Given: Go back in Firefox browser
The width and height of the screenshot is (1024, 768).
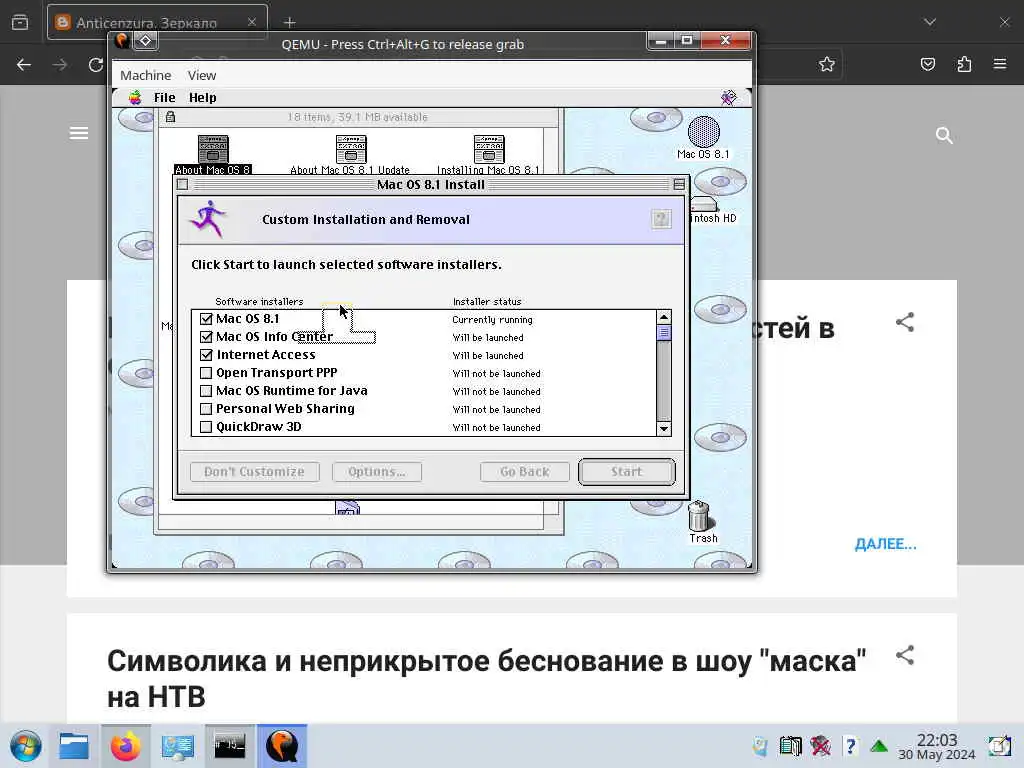Looking at the screenshot, I should point(24,64).
